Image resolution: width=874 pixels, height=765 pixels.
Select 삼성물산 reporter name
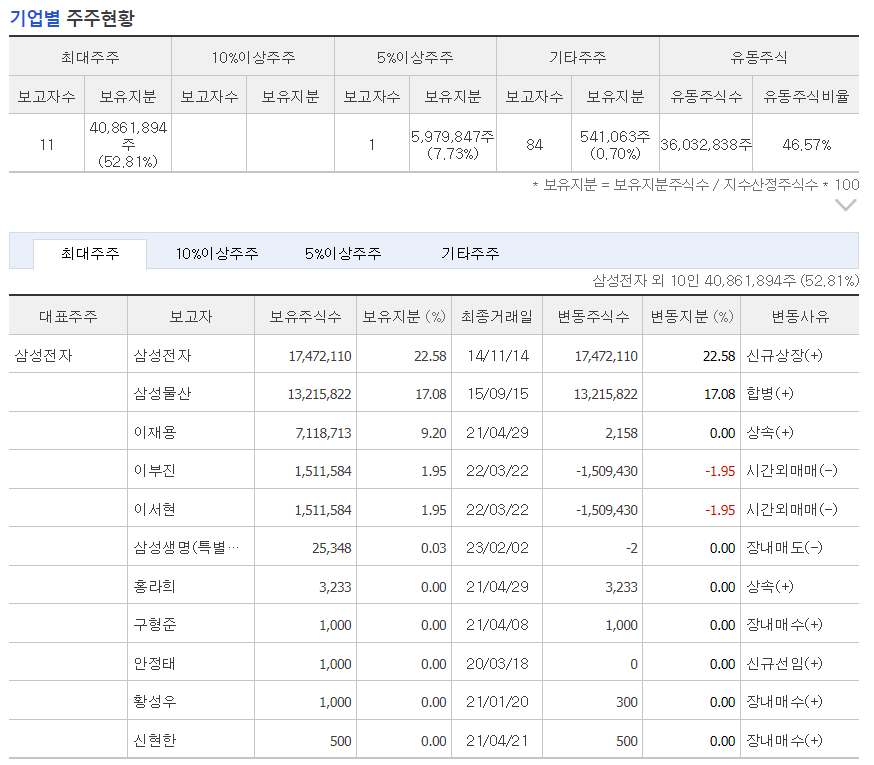pos(162,394)
